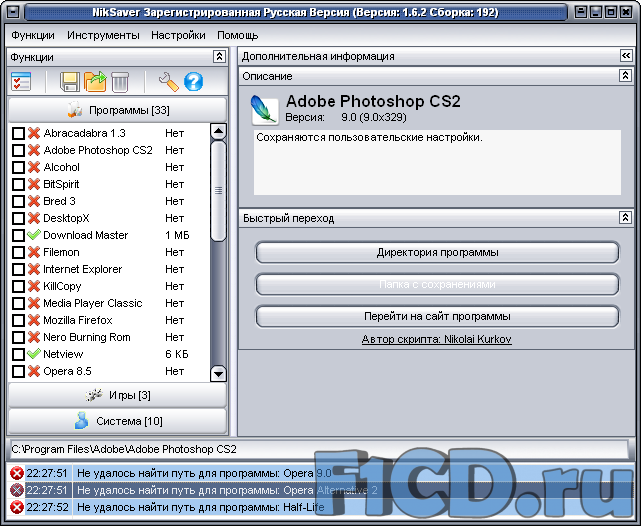
Task: Click the red X icon beside Mozilla Firefox
Action: coord(34,320)
